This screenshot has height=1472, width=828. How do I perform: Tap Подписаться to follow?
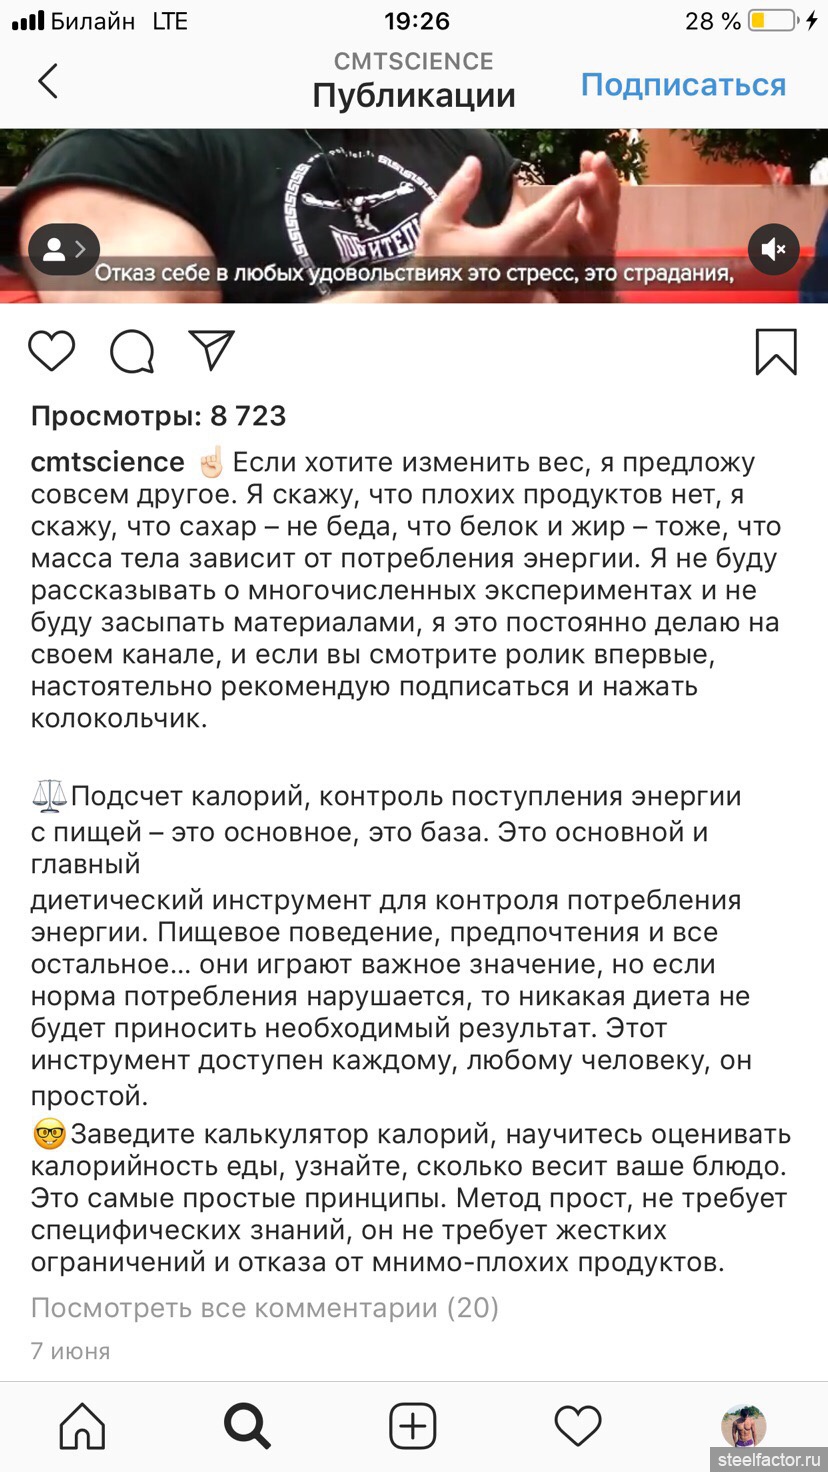pos(683,85)
